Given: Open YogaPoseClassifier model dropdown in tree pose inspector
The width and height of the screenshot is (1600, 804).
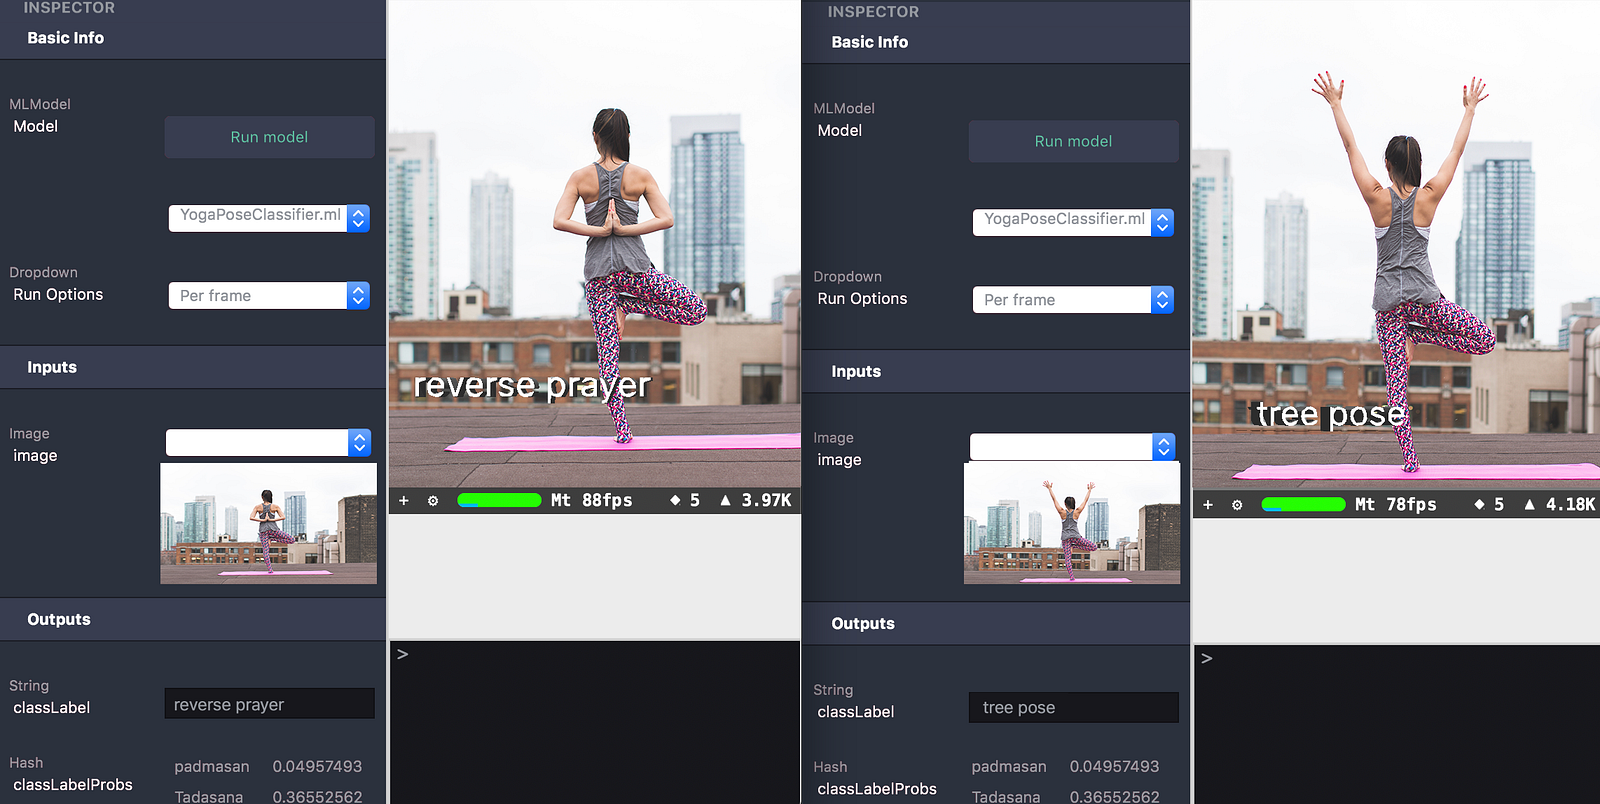Looking at the screenshot, I should click(1073, 222).
